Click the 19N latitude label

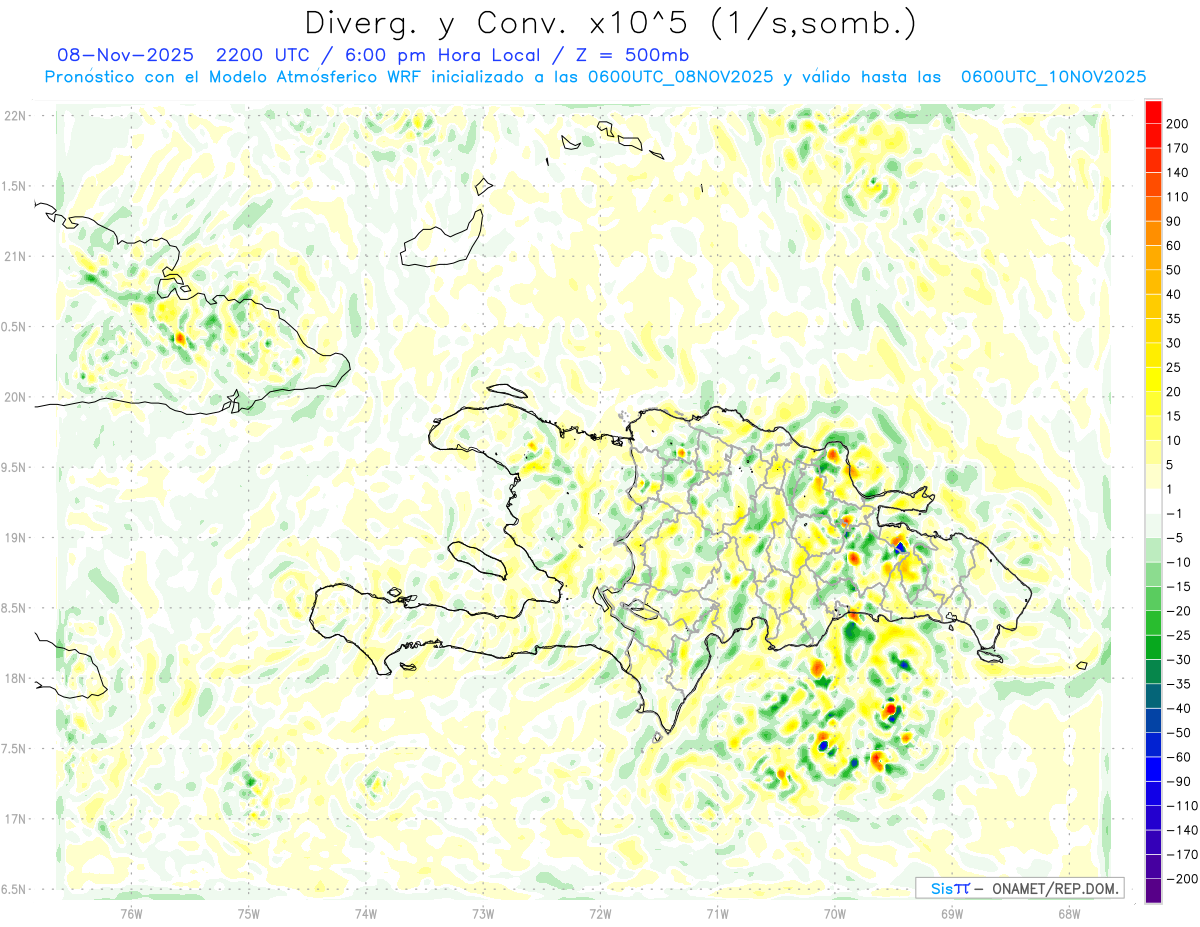click(16, 538)
